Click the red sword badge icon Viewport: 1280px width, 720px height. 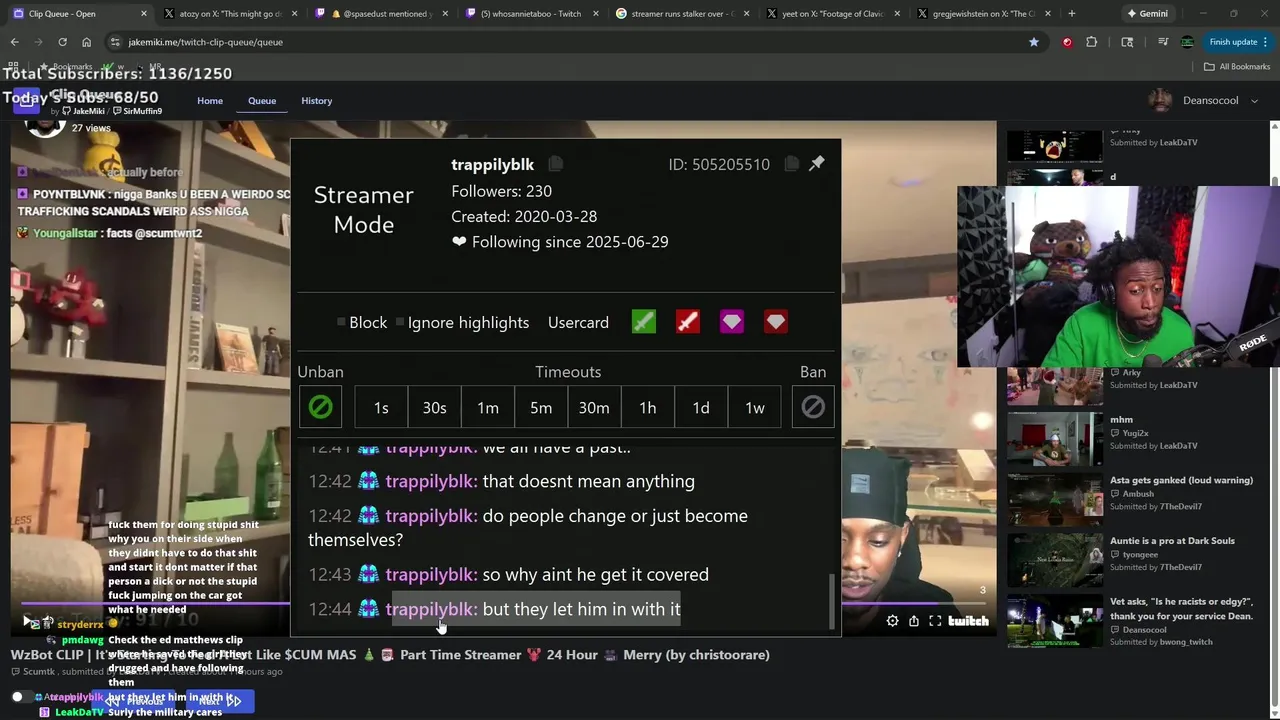[x=688, y=322]
